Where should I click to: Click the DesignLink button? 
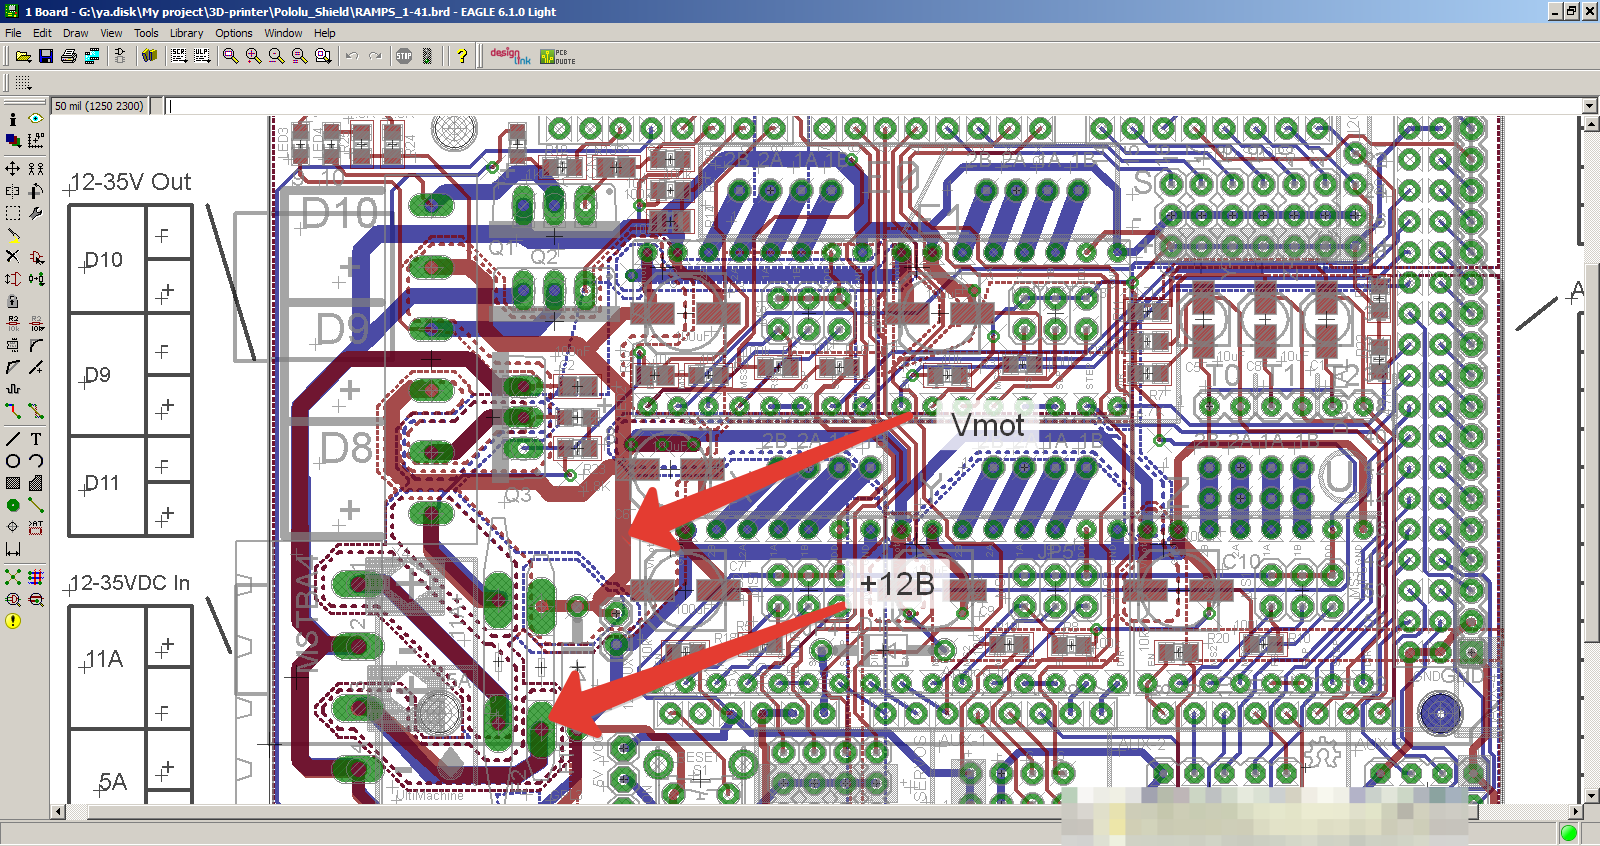point(510,56)
